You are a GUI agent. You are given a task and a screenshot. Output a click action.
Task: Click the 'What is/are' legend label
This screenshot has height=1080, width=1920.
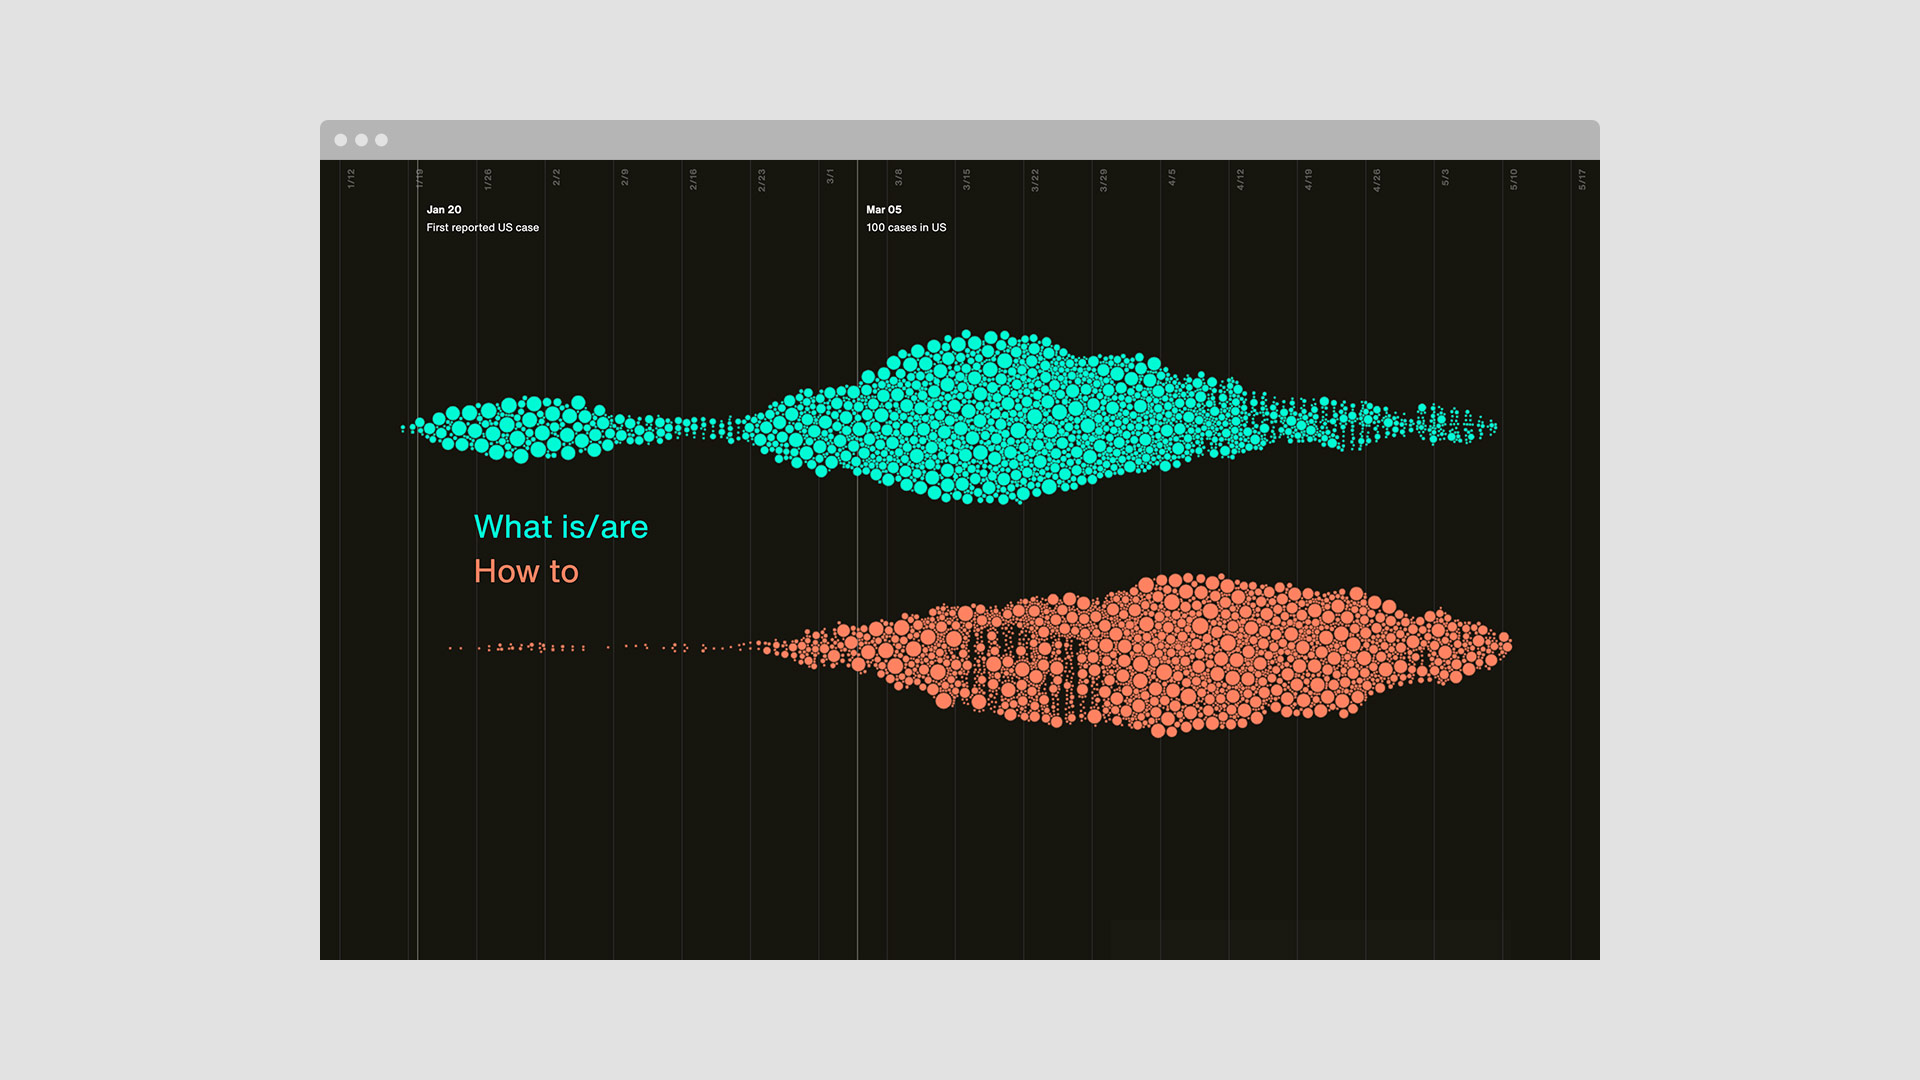561,527
